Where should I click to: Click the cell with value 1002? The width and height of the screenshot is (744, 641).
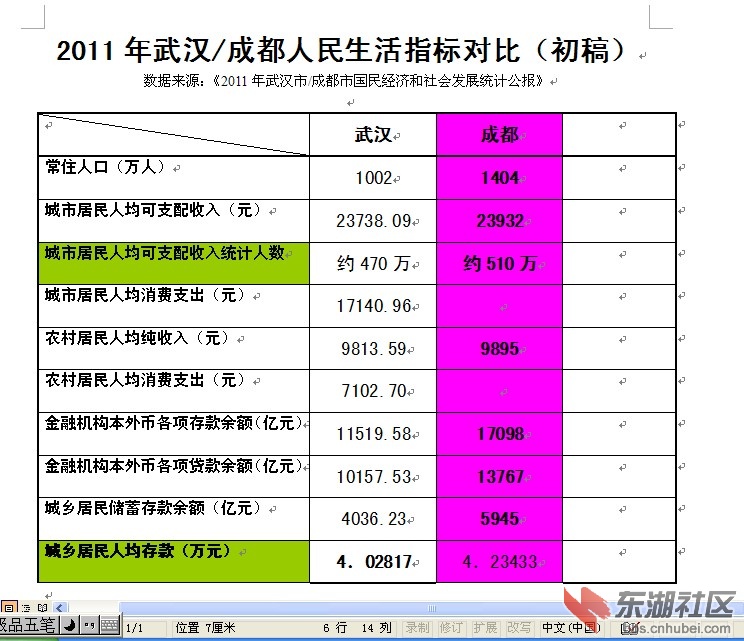click(x=373, y=178)
